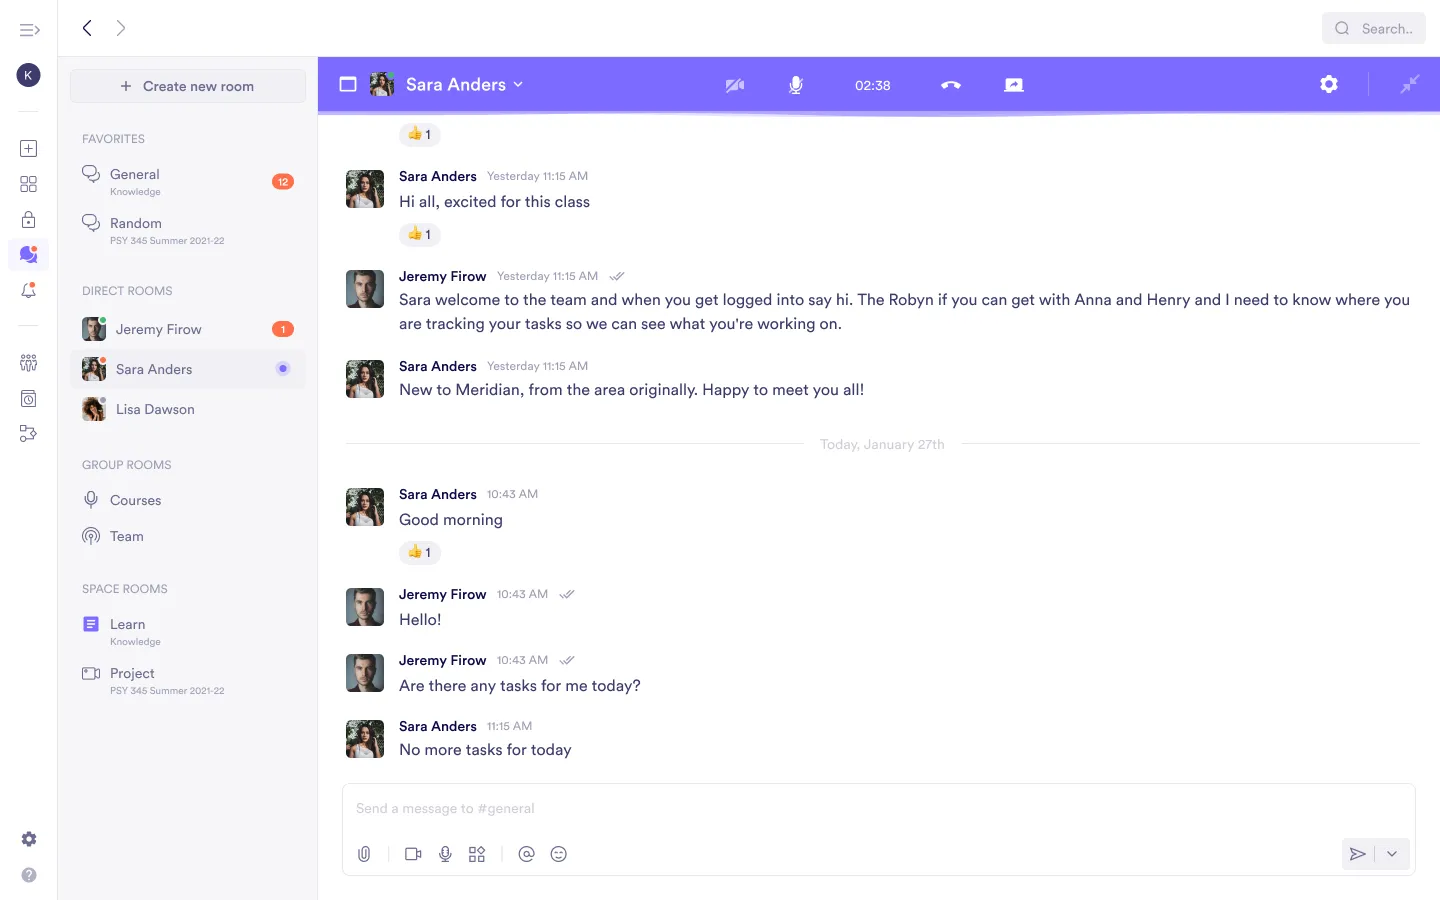Click the Create new room button
Screen dimensions: 1440x900
click(x=187, y=86)
